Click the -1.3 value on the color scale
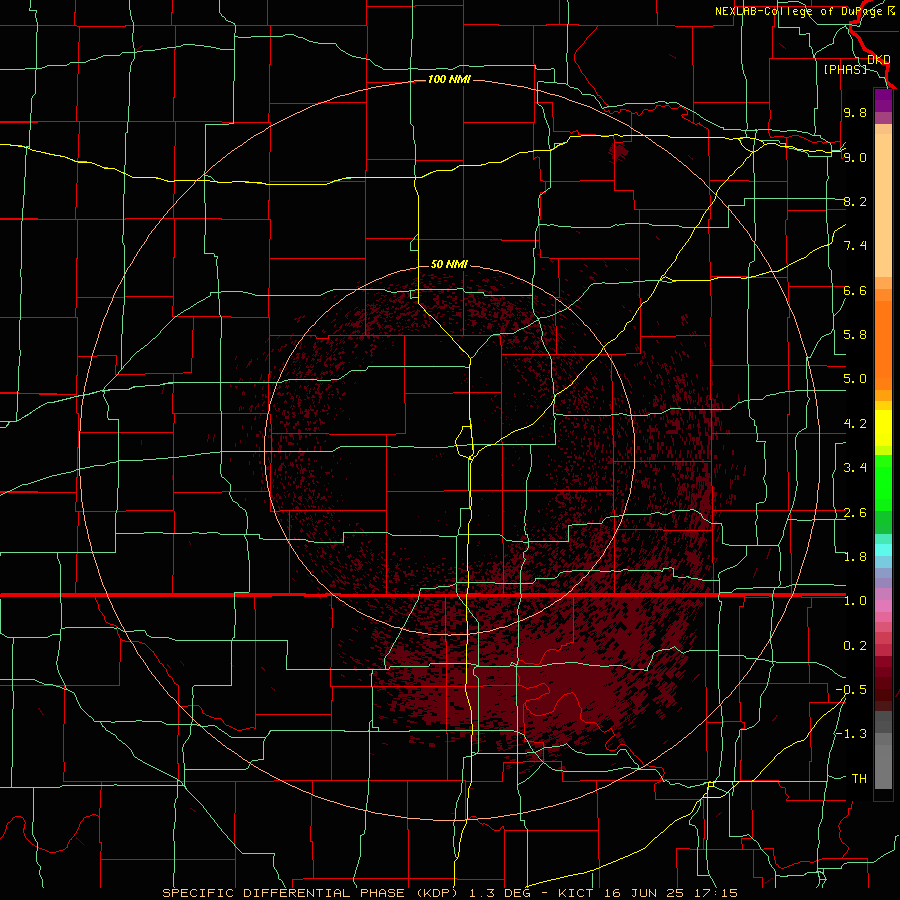Viewport: 900px width, 900px height. tap(851, 734)
